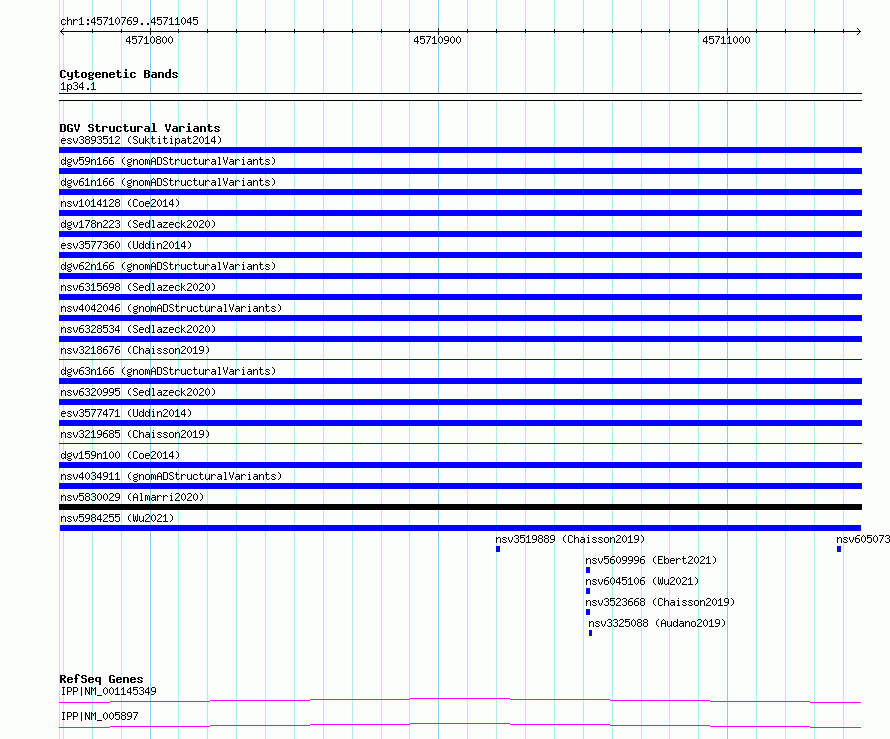Click small blue marker under nsv6045106
Viewport: 890px width, 739px height.
(588, 591)
